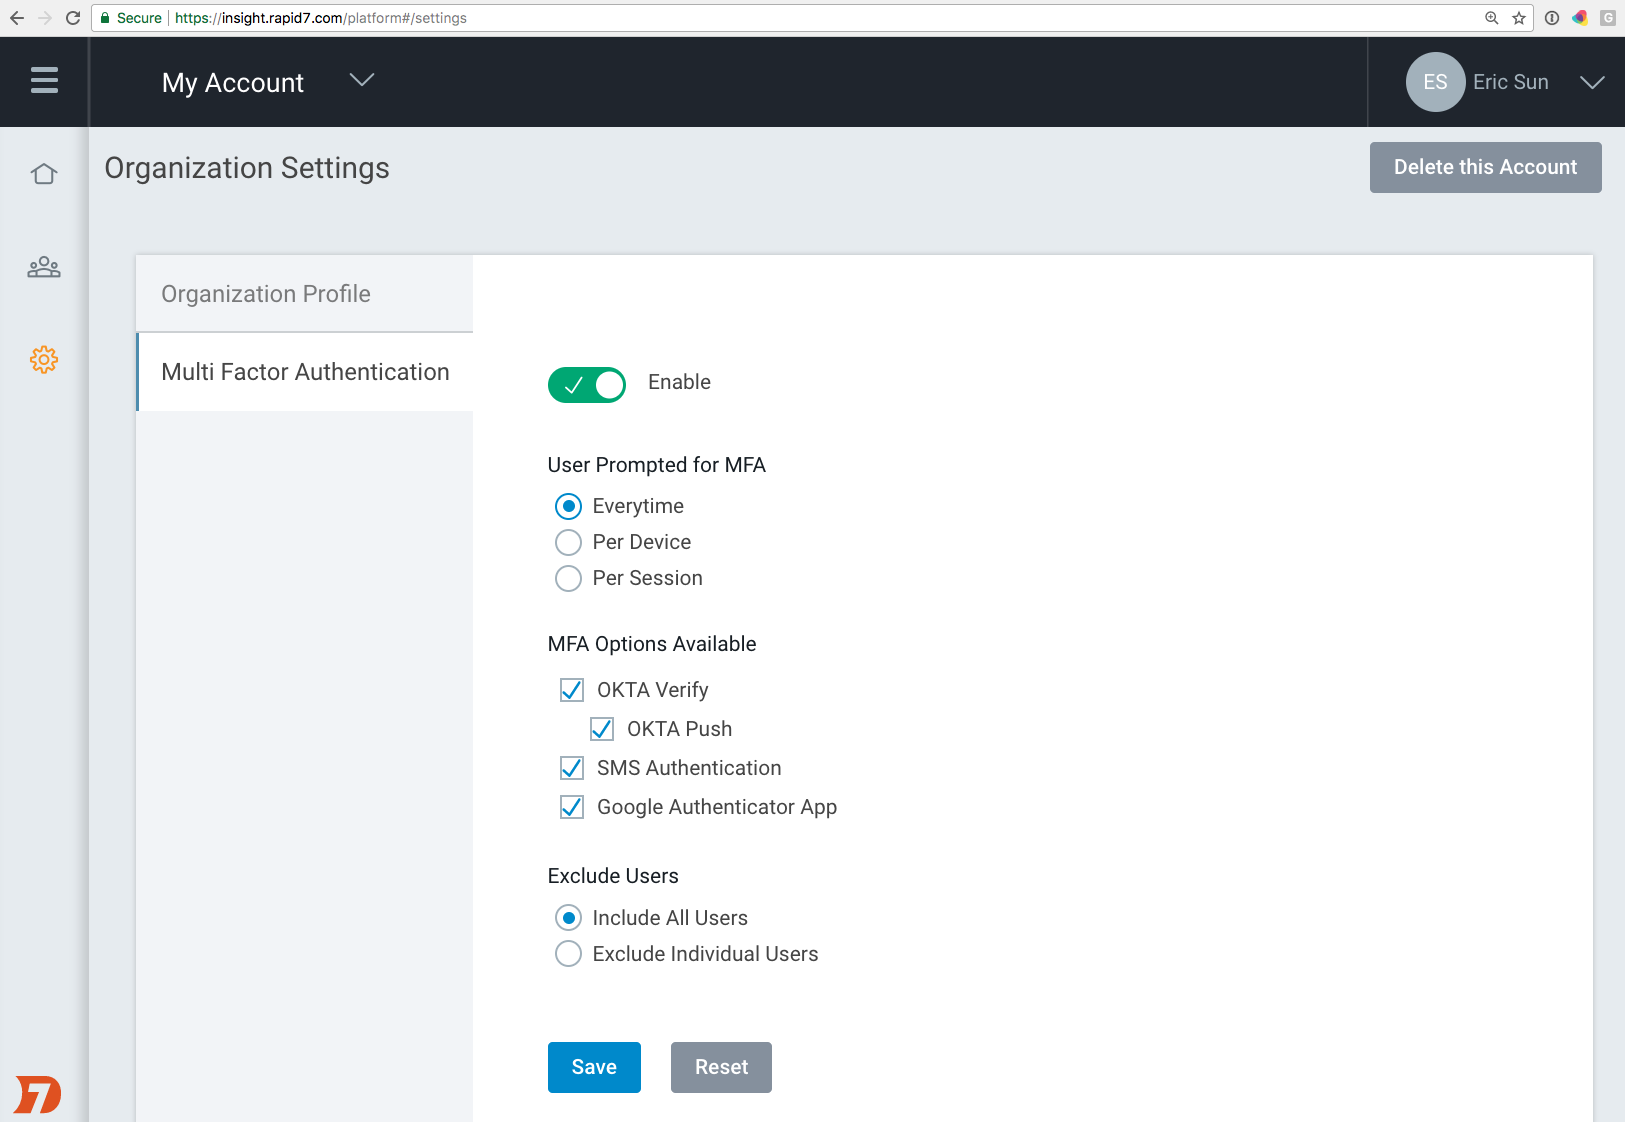Reload the page in the browser

click(x=73, y=18)
